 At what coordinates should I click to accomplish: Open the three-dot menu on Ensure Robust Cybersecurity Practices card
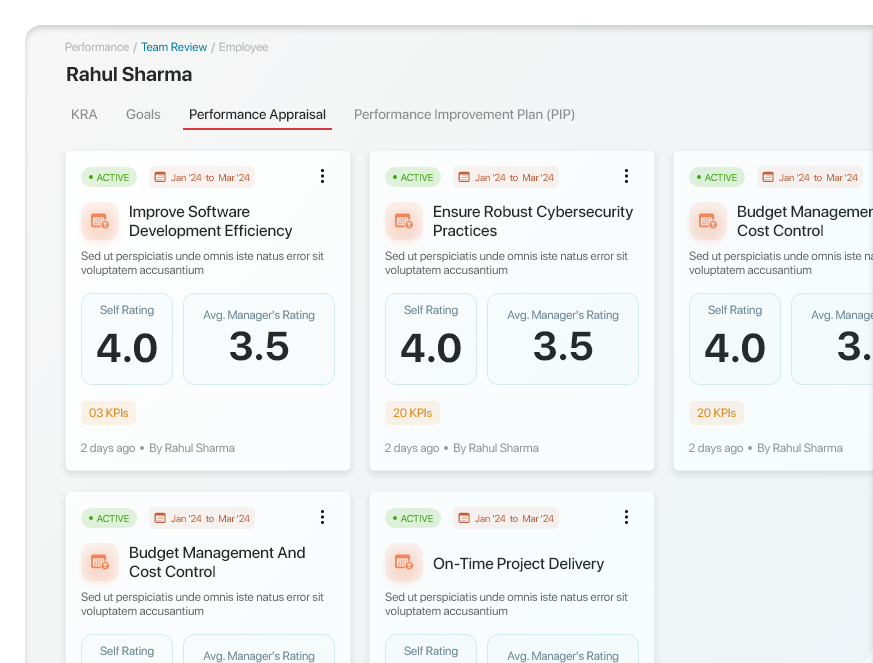(x=626, y=176)
